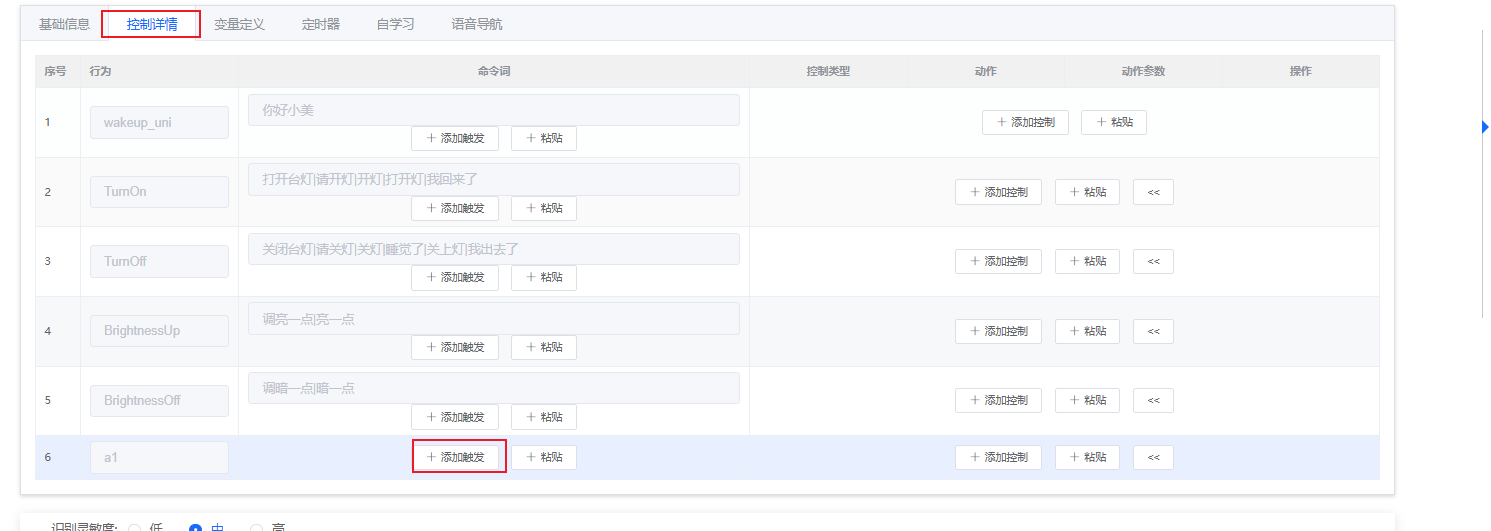Select the 中 sensitivity radio button
This screenshot has width=1491, height=531.
[196, 528]
